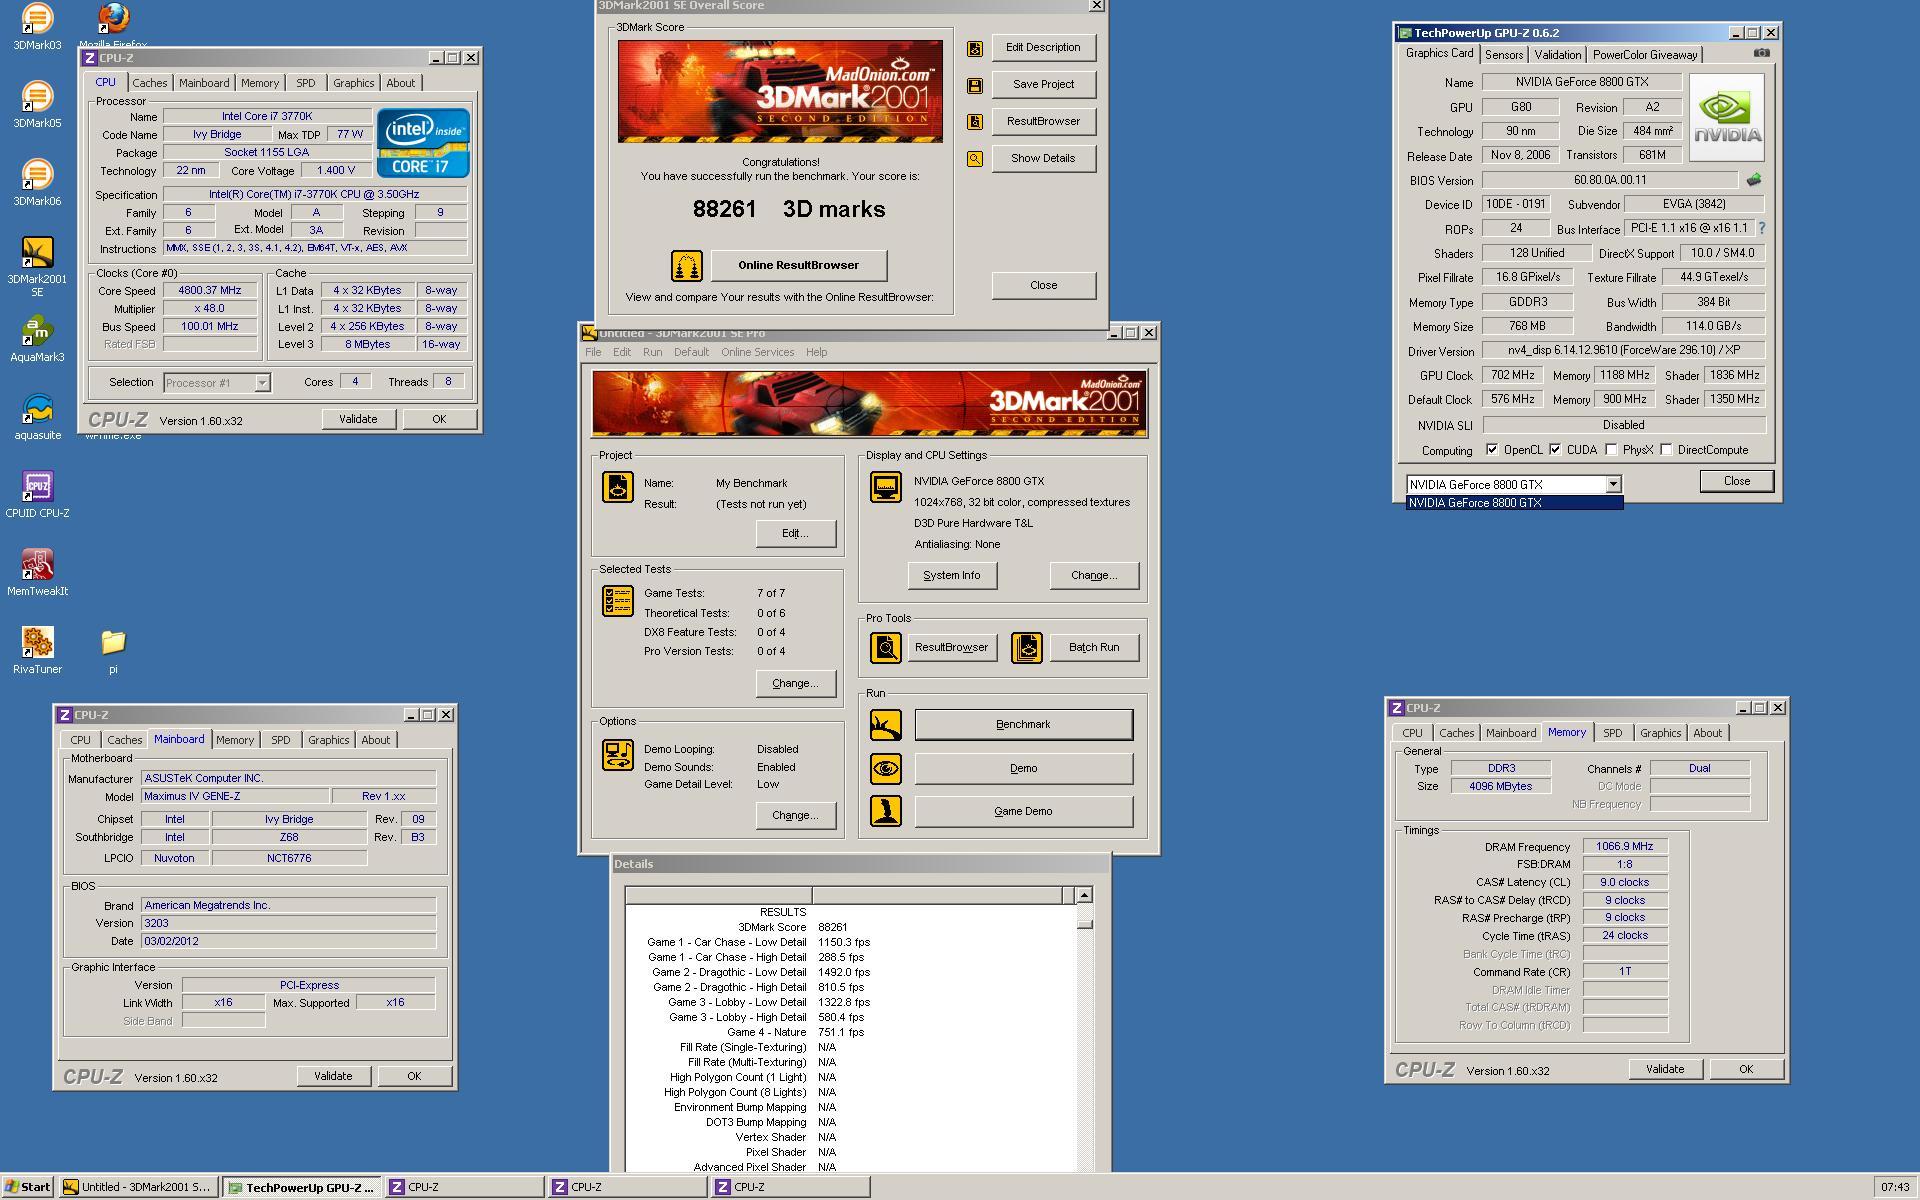Click the Selected Tests checklist icon
This screenshot has height=1200, width=1920.
[618, 601]
